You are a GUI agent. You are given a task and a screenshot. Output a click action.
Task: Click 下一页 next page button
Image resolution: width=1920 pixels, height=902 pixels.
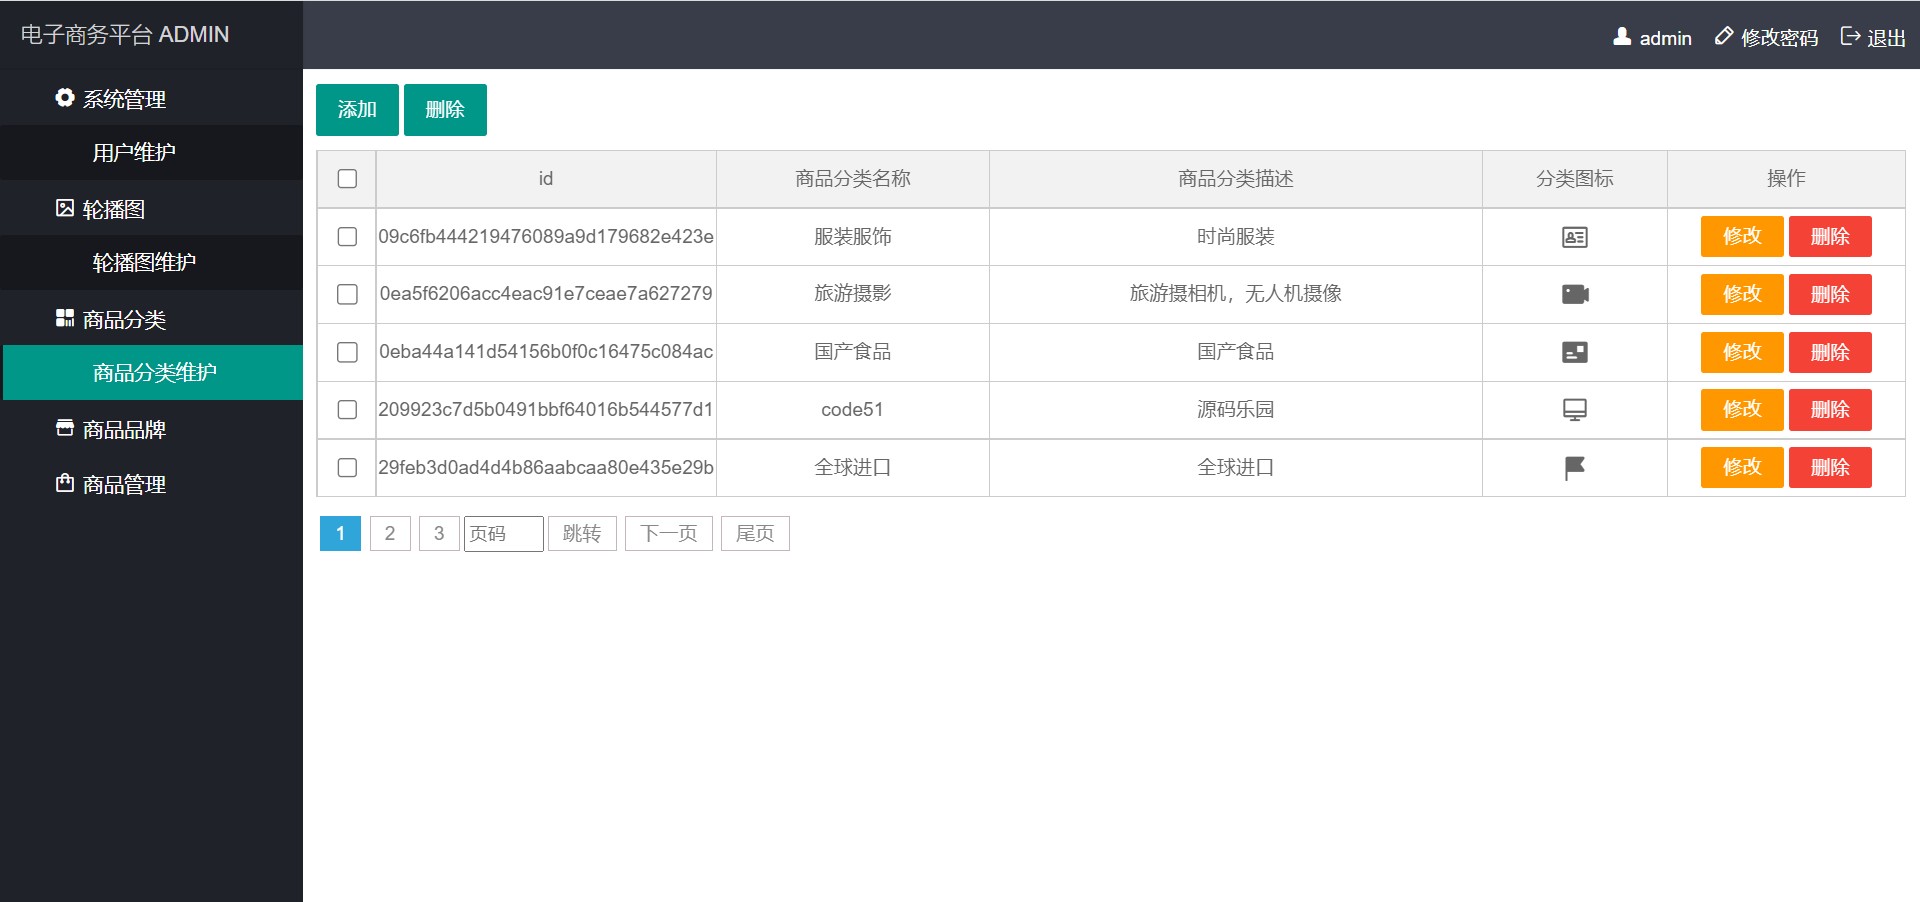(669, 533)
